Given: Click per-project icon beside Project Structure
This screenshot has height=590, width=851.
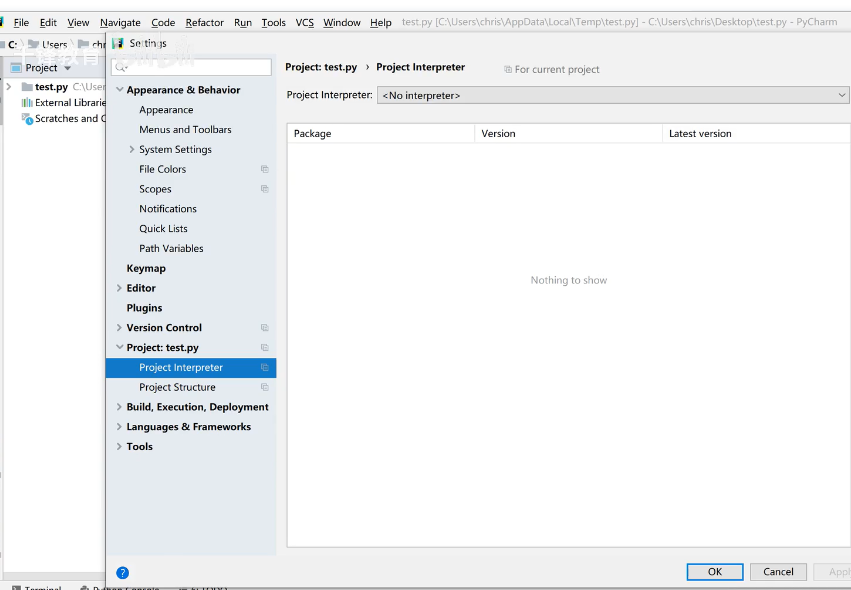Looking at the screenshot, I should (x=265, y=387).
